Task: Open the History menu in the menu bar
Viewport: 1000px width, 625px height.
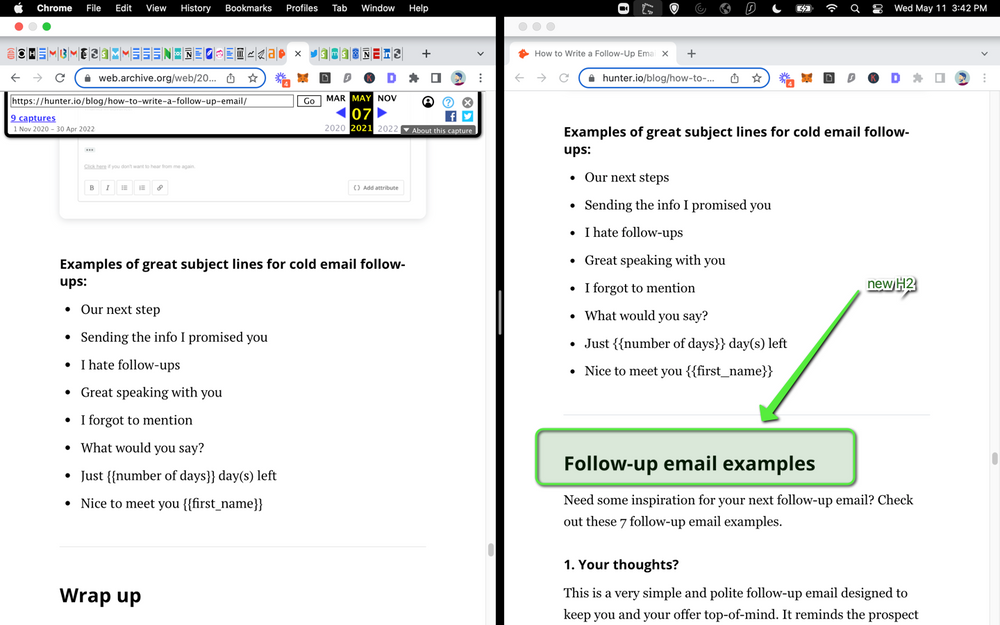Action: pyautogui.click(x=195, y=8)
